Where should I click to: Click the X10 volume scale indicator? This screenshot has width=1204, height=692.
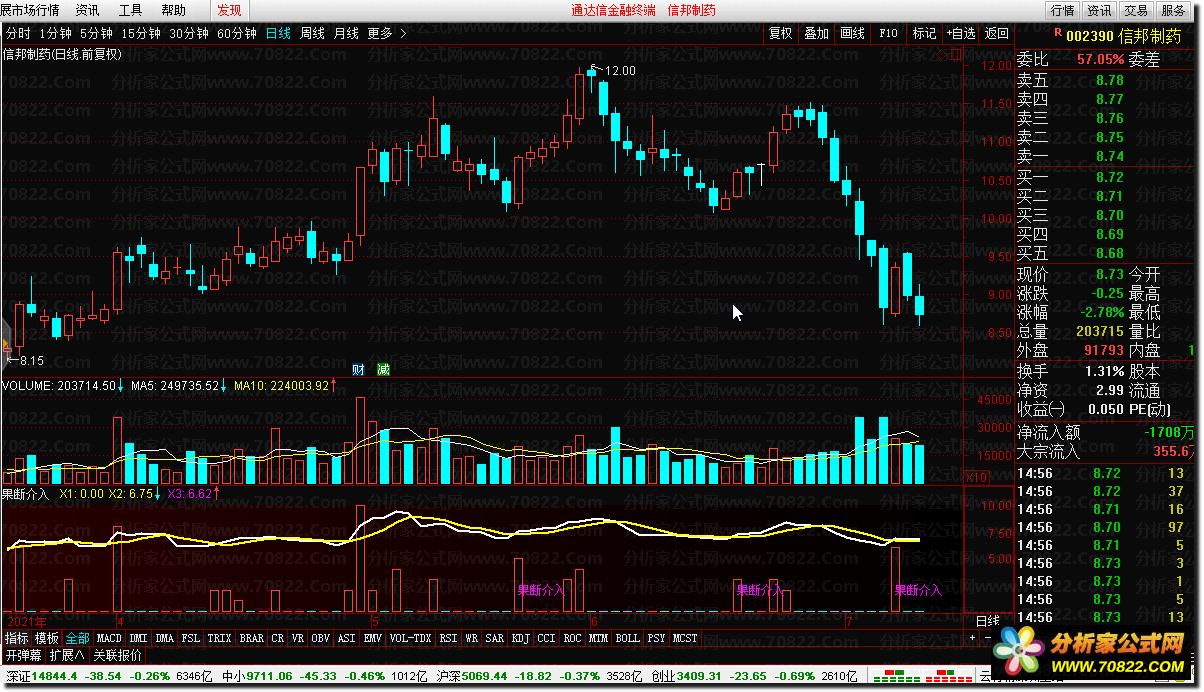pyautogui.click(x=976, y=478)
